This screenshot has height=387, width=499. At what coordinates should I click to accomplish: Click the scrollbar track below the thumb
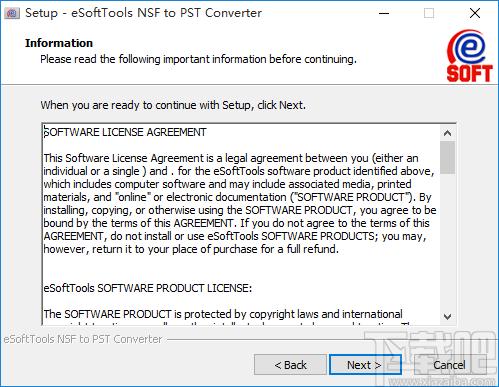pyautogui.click(x=447, y=242)
